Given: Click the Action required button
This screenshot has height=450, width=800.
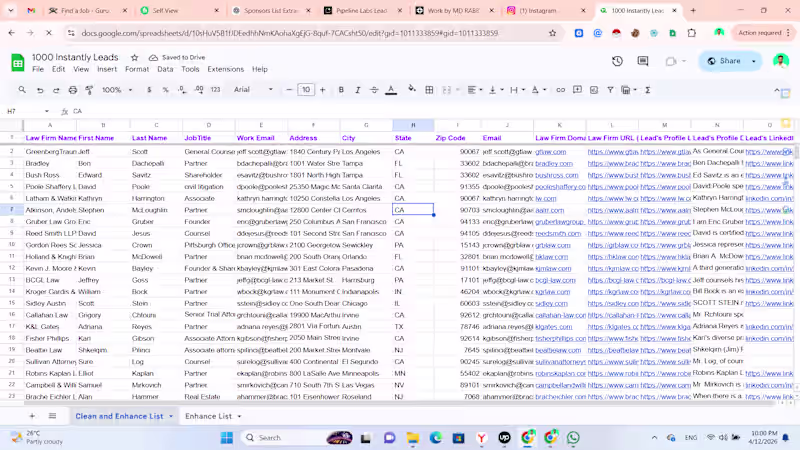Looking at the screenshot, I should [x=764, y=33].
